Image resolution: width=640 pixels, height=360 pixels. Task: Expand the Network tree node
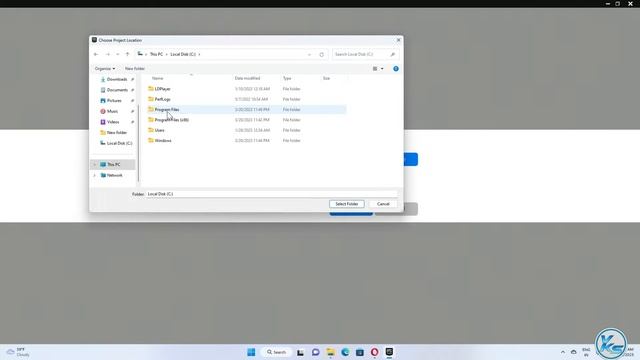(x=95, y=175)
